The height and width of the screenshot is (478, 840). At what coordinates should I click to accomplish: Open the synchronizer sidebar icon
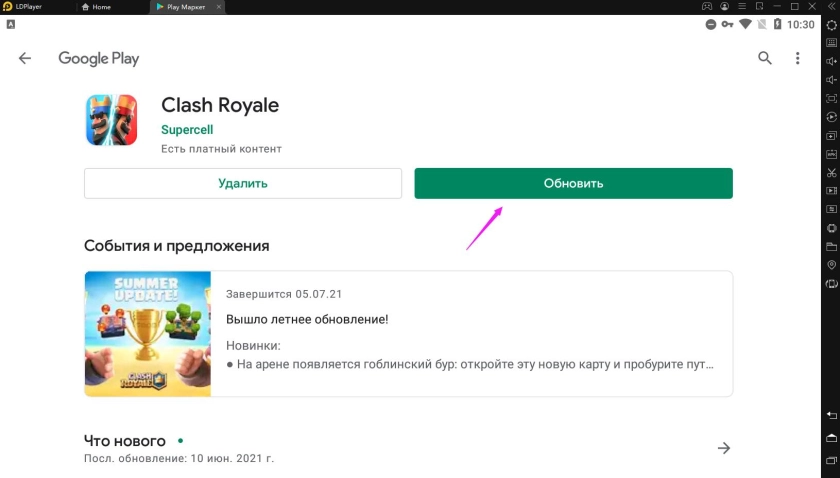(831, 209)
